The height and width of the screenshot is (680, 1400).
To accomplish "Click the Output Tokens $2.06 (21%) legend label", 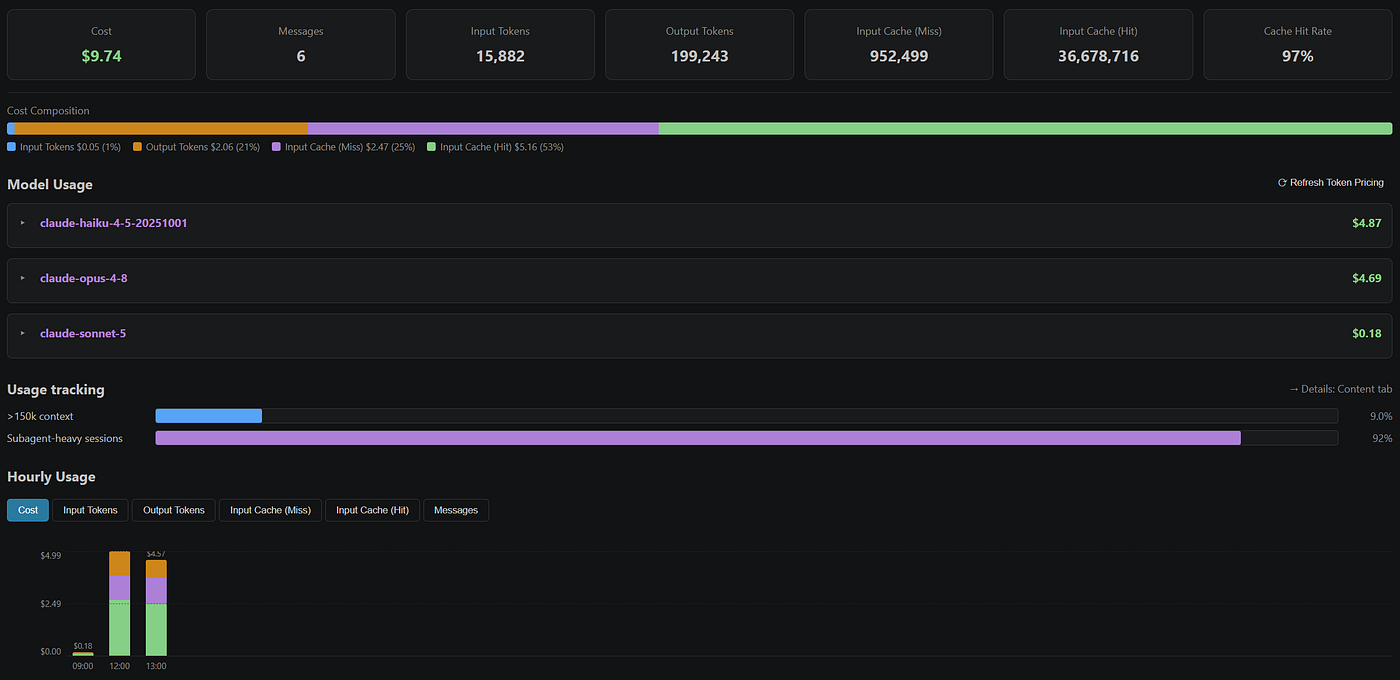I will 203,147.
